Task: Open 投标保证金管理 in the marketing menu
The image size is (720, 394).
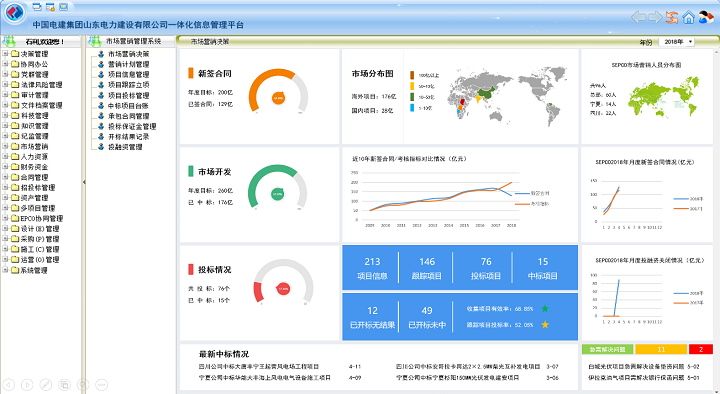Action: 132,126
